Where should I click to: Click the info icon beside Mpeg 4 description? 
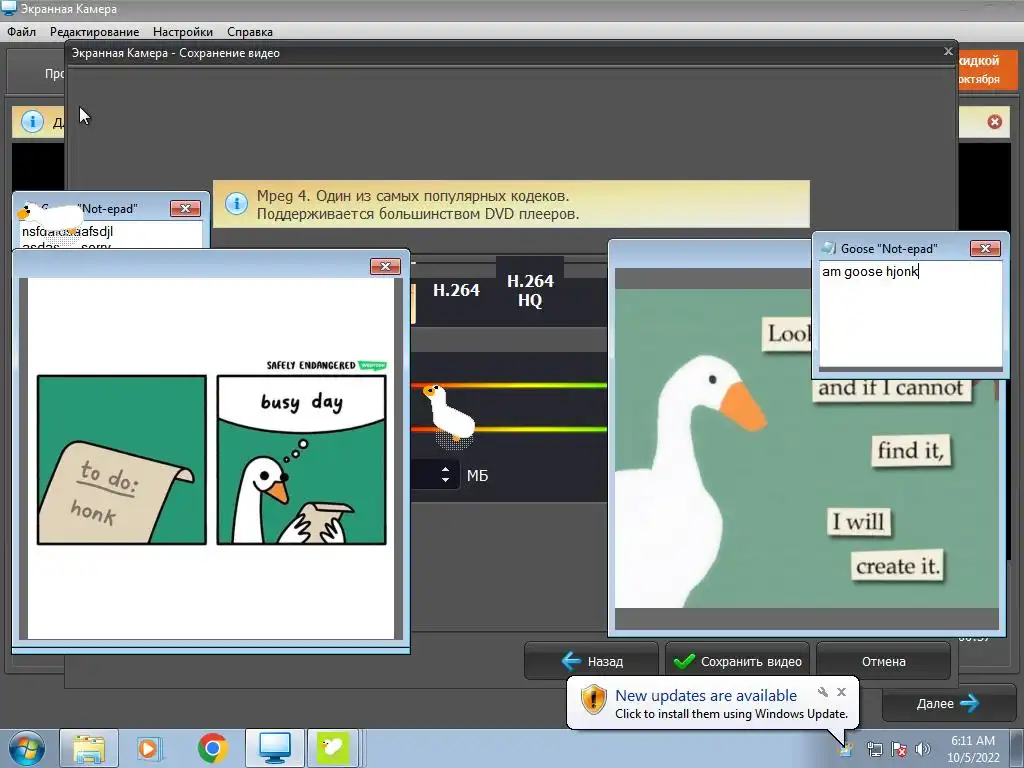point(236,204)
